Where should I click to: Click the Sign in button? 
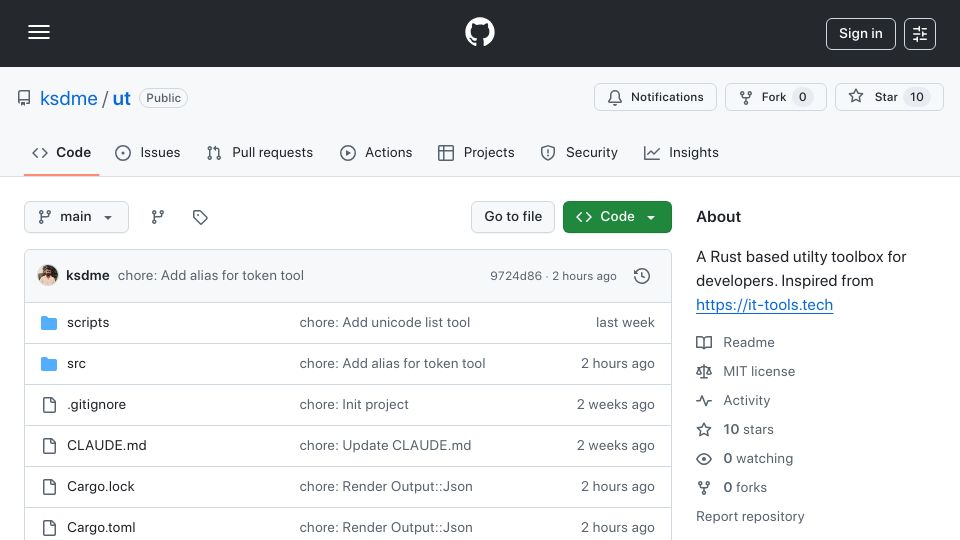(860, 34)
